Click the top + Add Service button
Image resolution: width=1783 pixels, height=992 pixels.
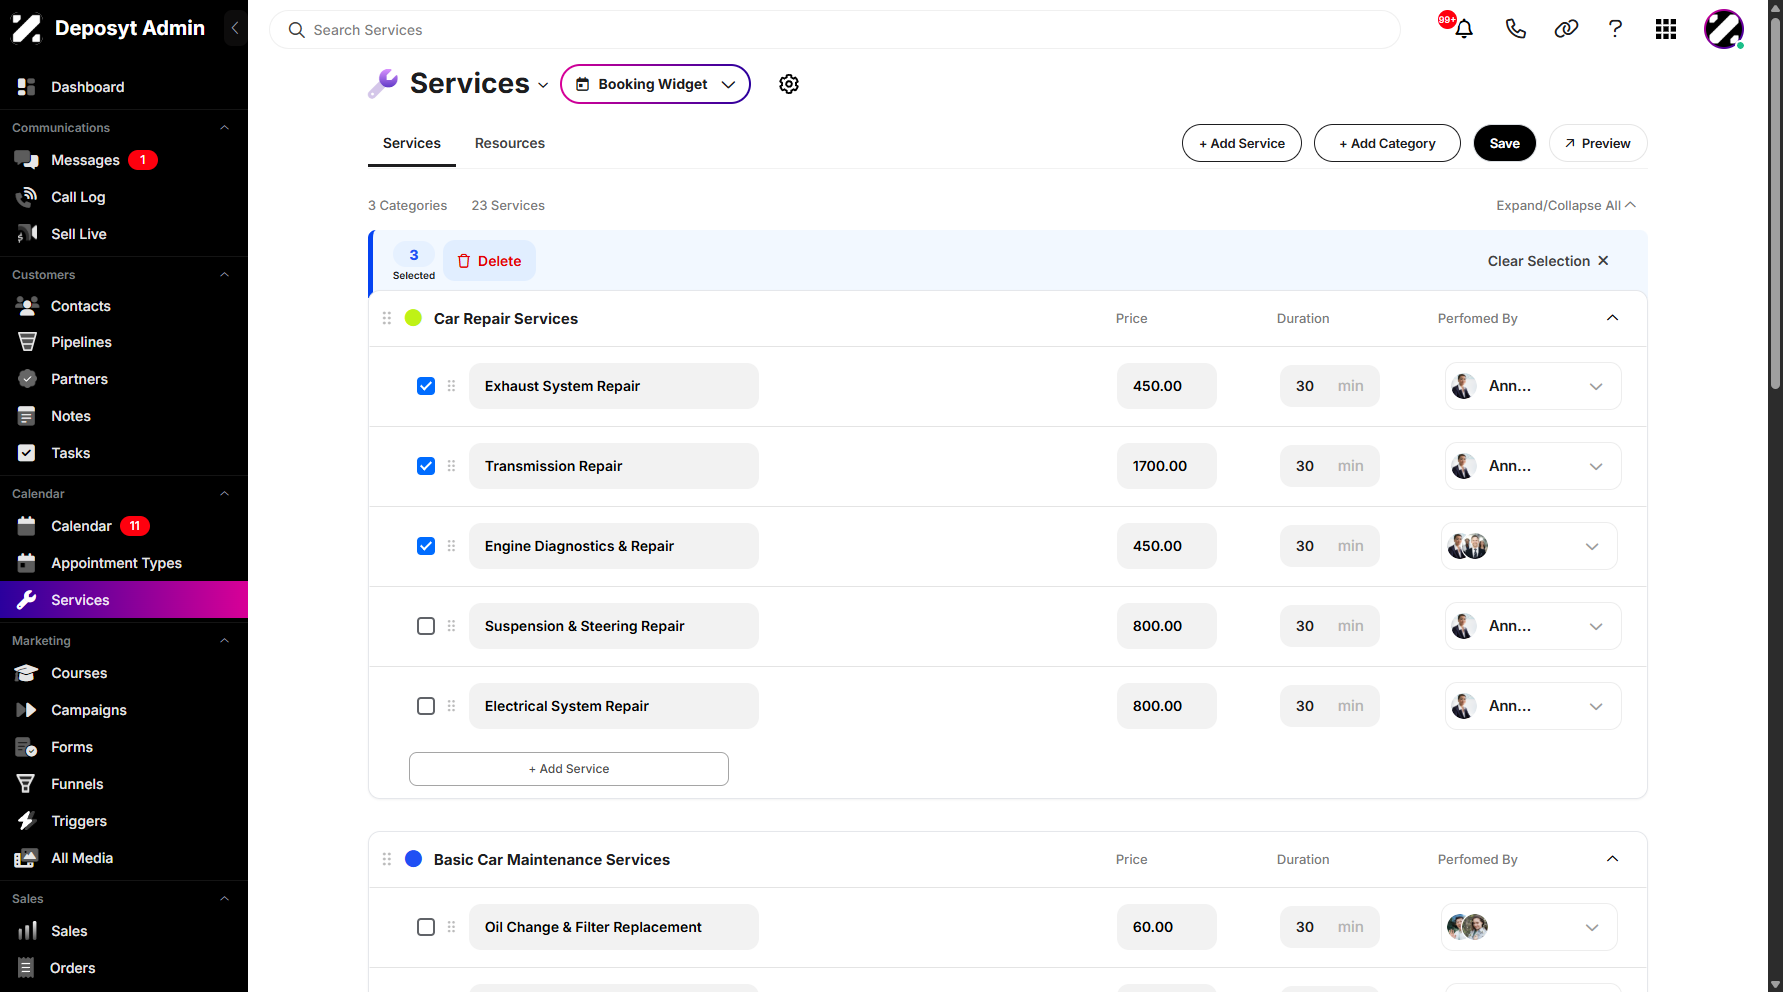(1242, 143)
